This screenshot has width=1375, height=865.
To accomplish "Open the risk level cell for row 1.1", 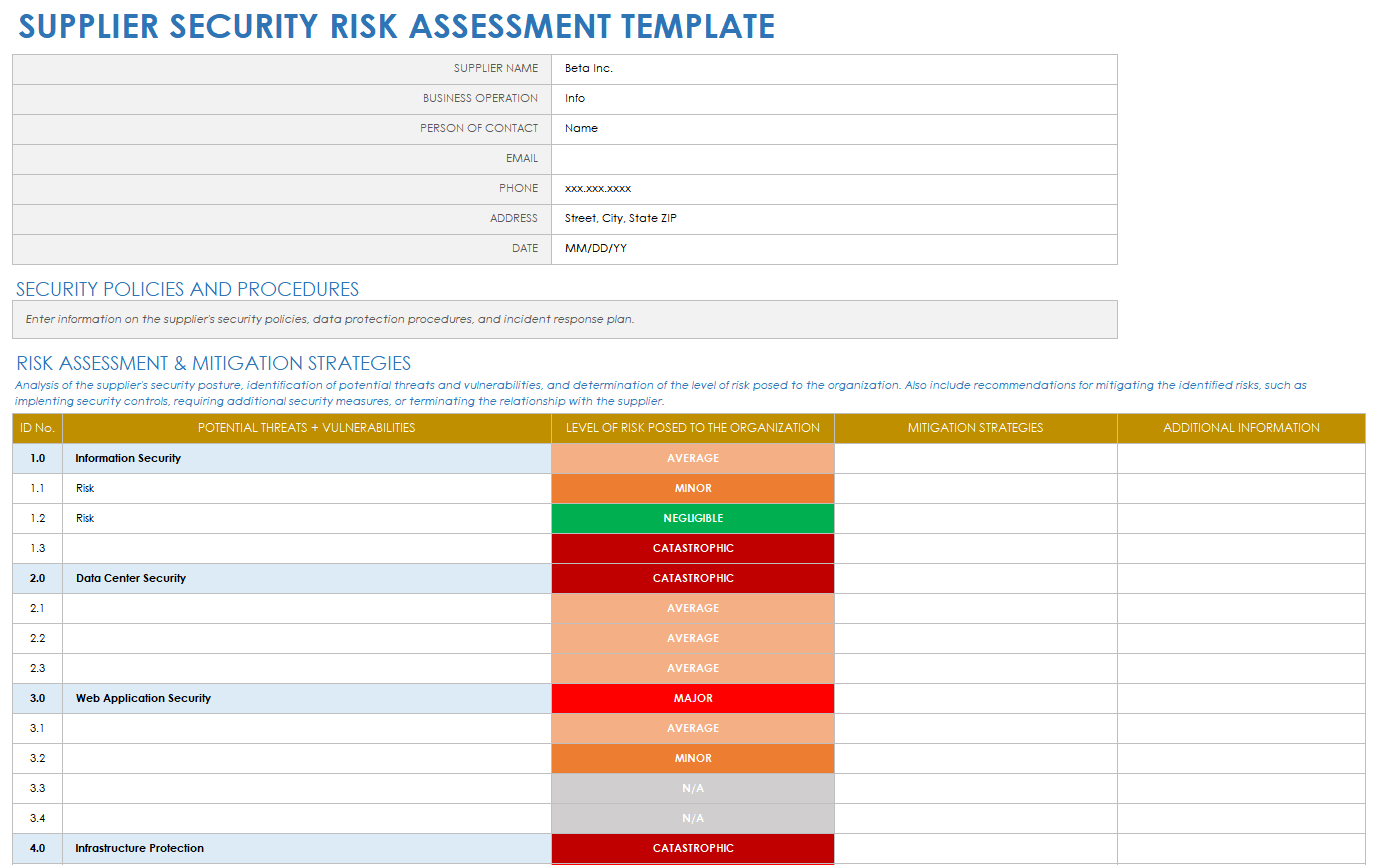I will 692,489.
